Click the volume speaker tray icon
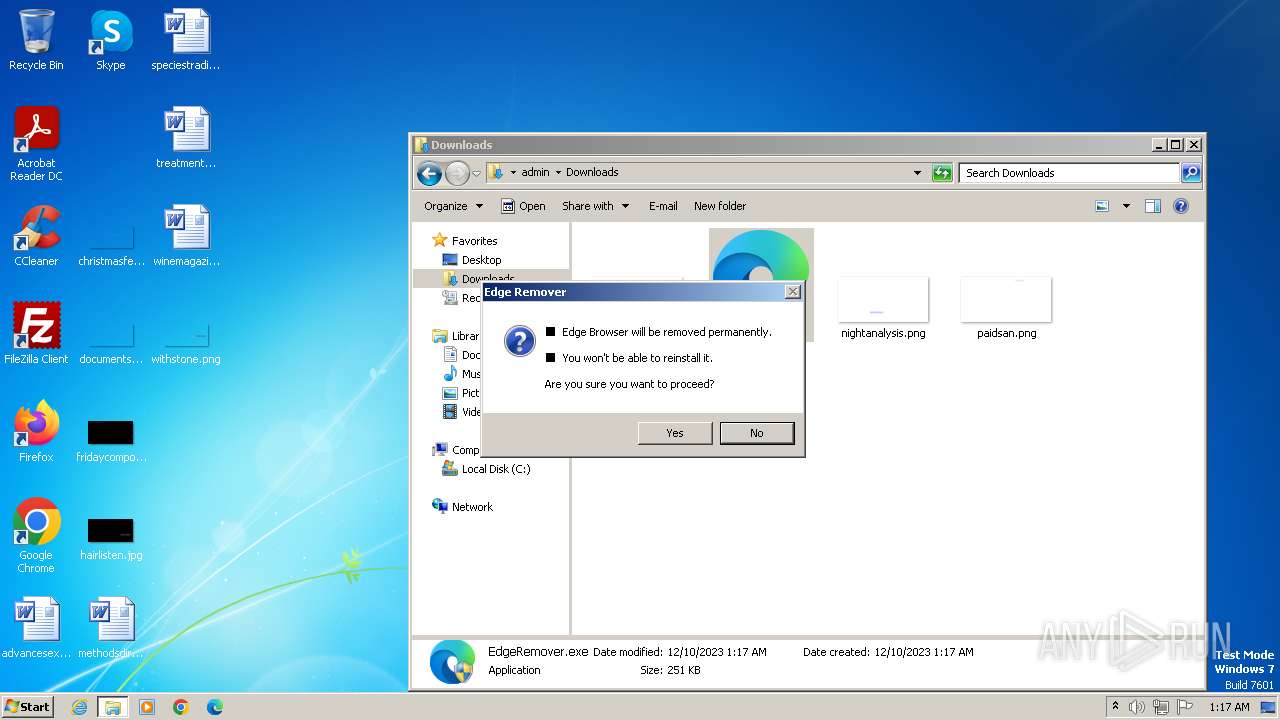Image resolution: width=1280 pixels, height=720 pixels. coord(1137,707)
